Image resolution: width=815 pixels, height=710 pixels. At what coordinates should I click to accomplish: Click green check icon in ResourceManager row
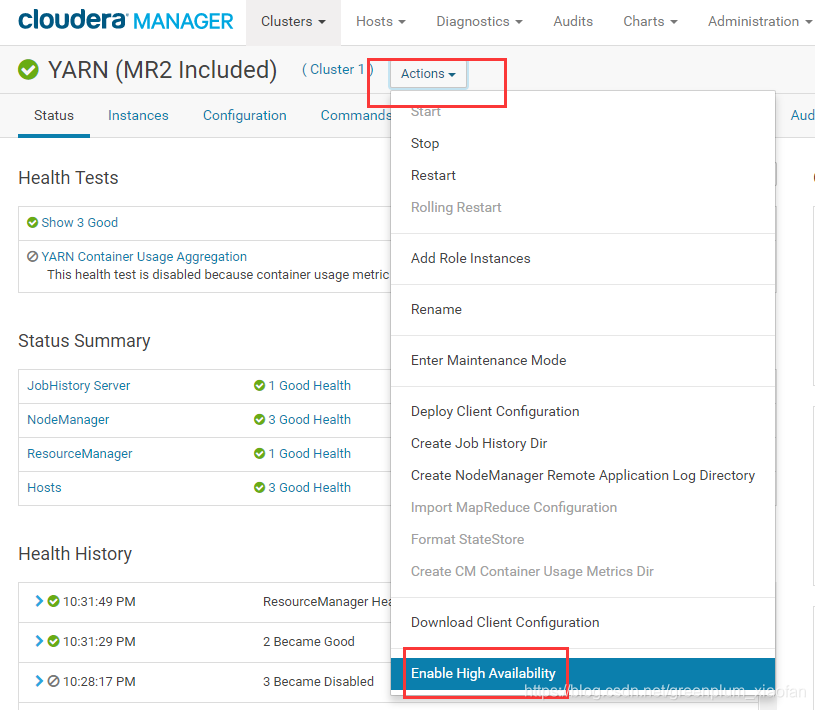[x=259, y=454]
